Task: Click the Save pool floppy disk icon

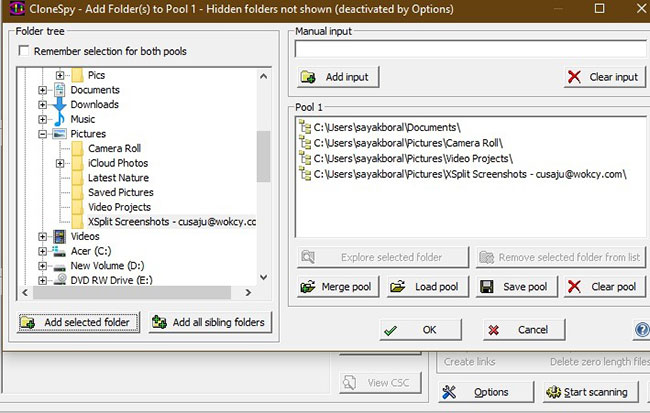Action: [487, 287]
